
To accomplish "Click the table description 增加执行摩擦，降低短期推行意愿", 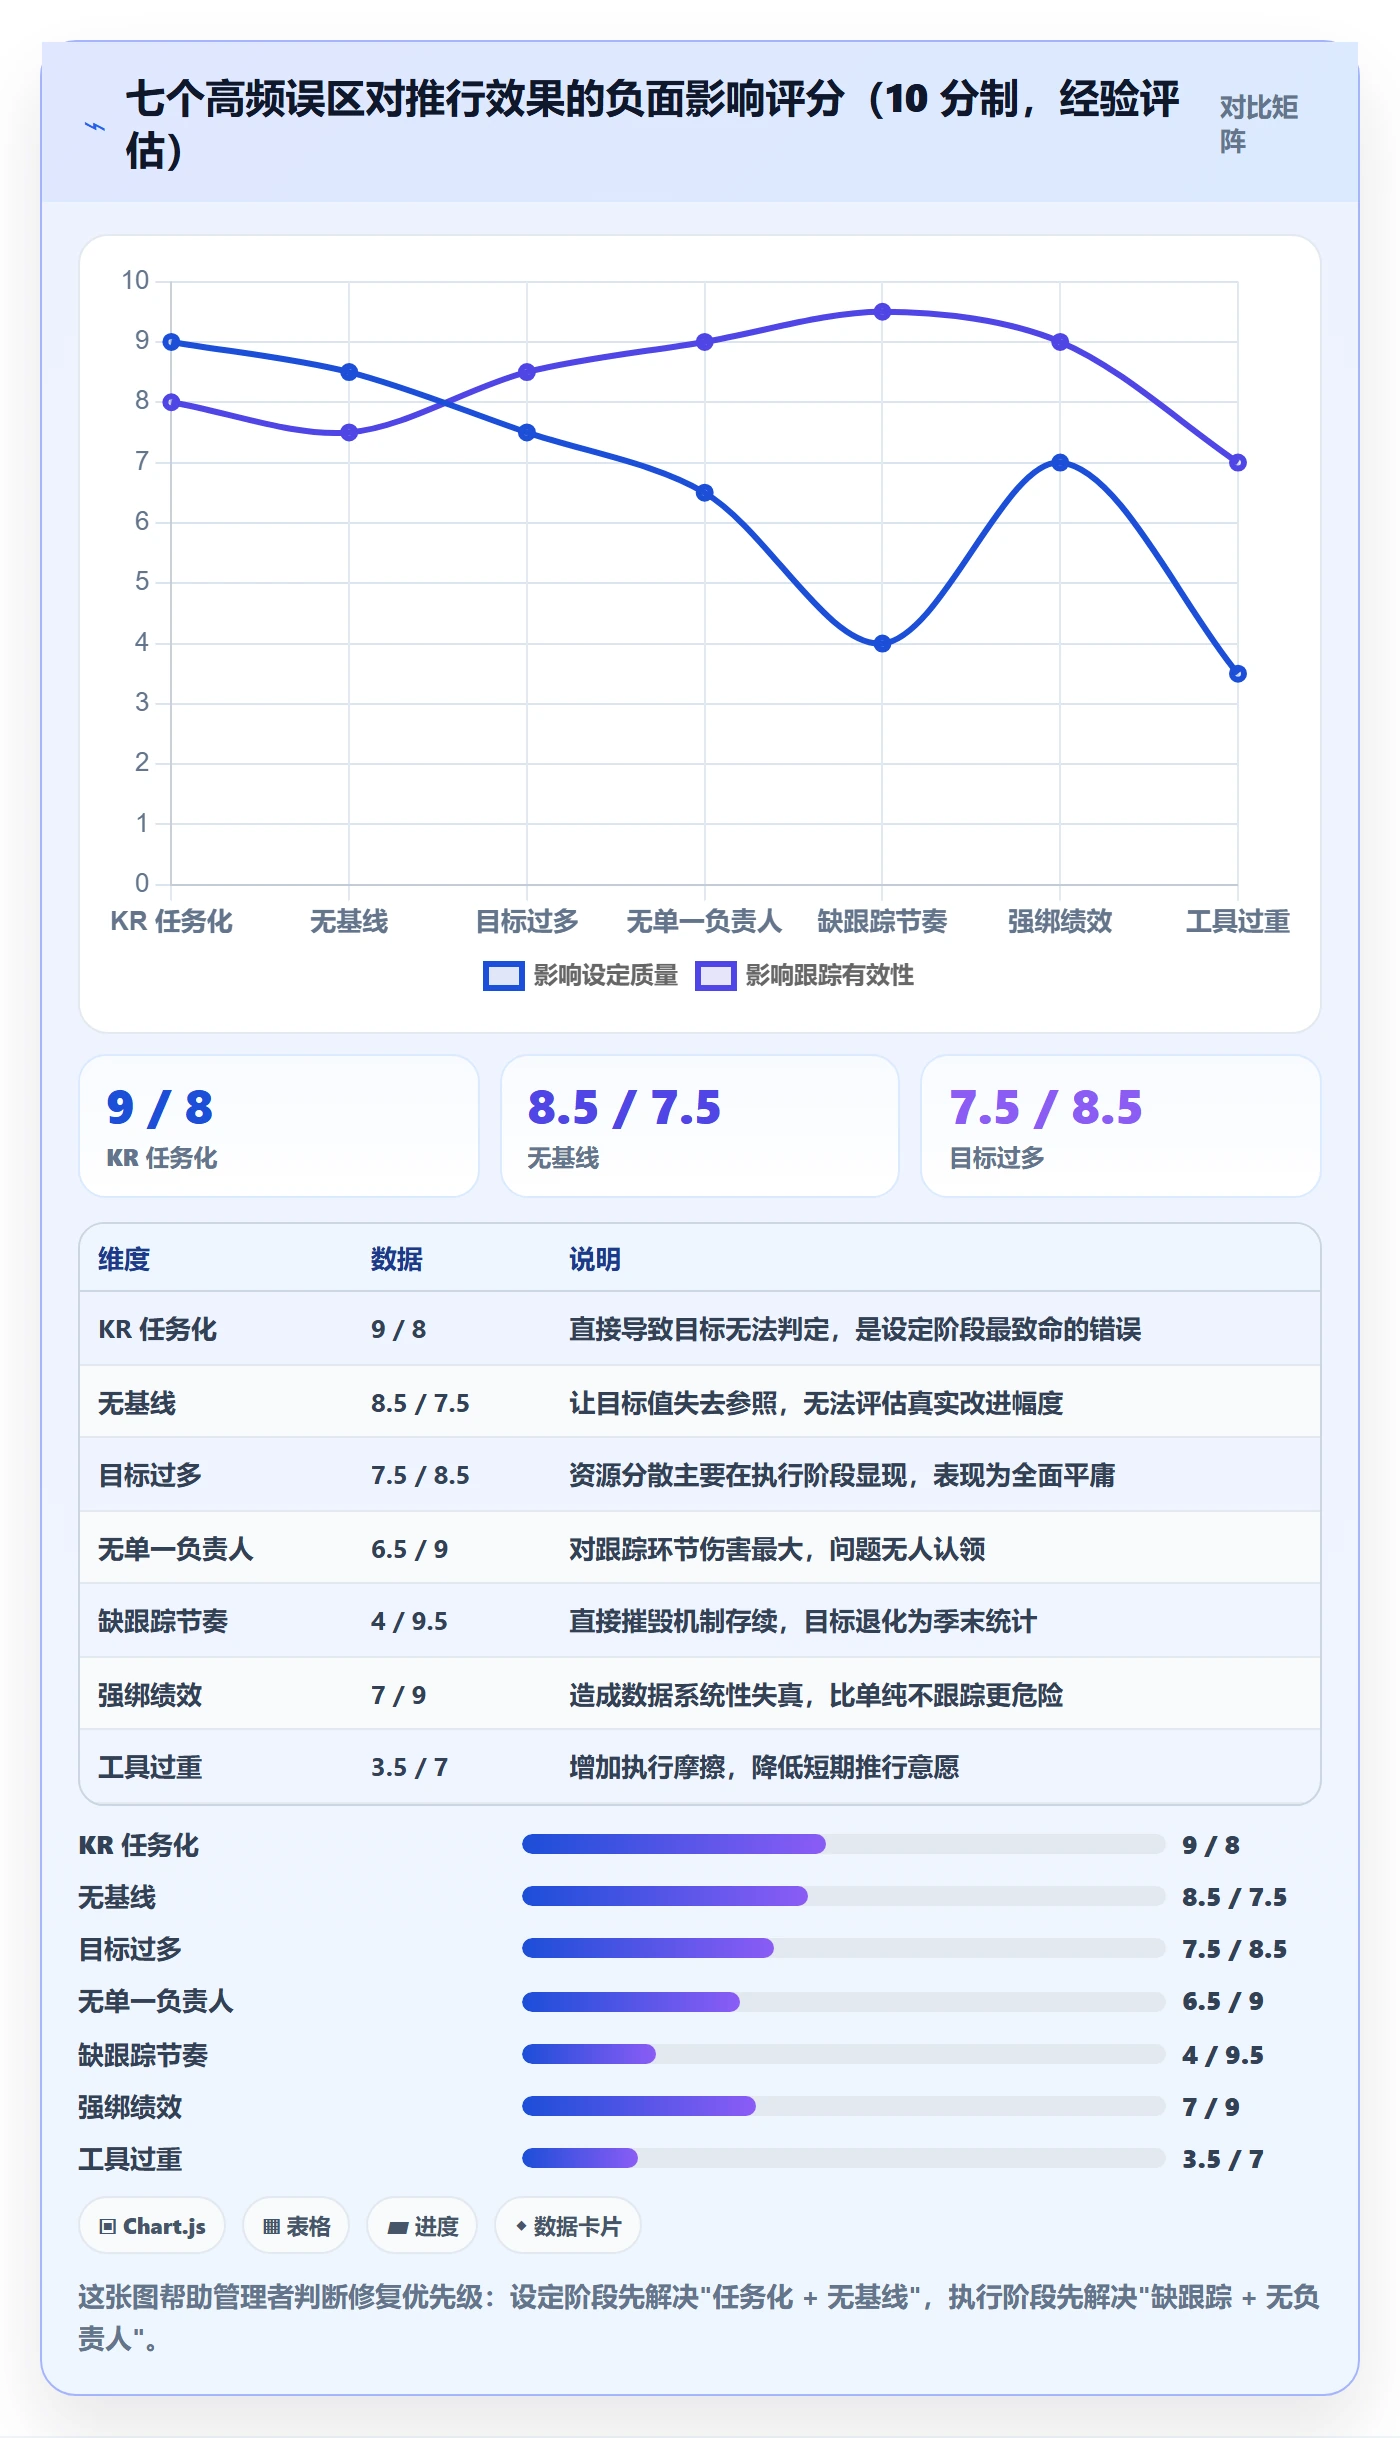I will click(764, 1767).
